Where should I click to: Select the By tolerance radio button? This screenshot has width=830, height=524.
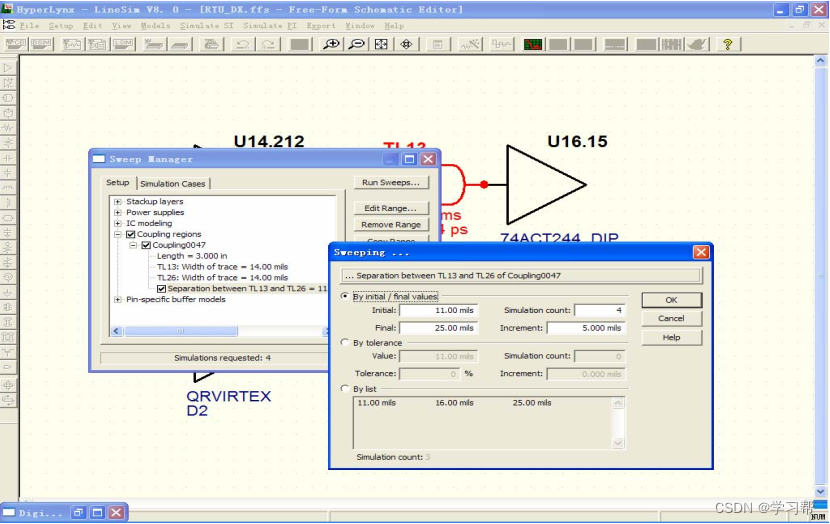coord(345,342)
